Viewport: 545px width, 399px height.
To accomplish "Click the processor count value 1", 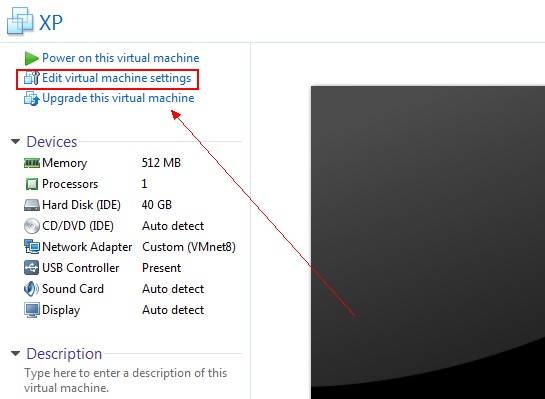I will (144, 184).
